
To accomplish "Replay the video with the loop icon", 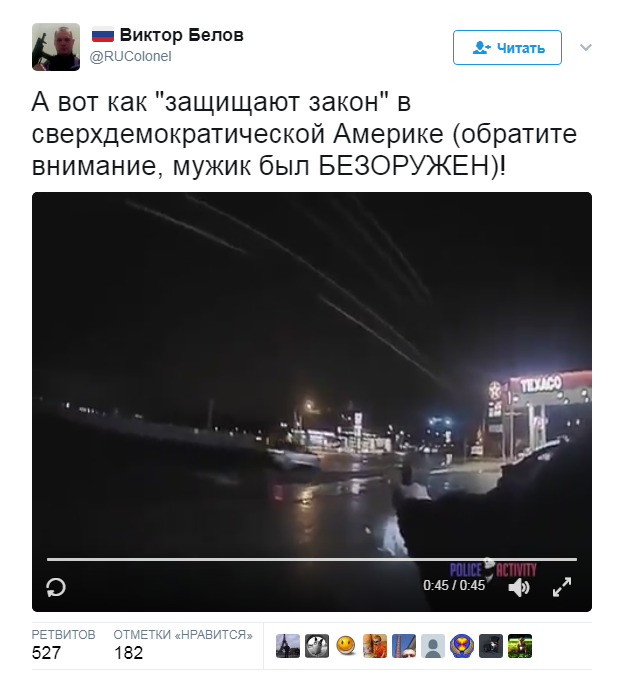I will point(56,587).
